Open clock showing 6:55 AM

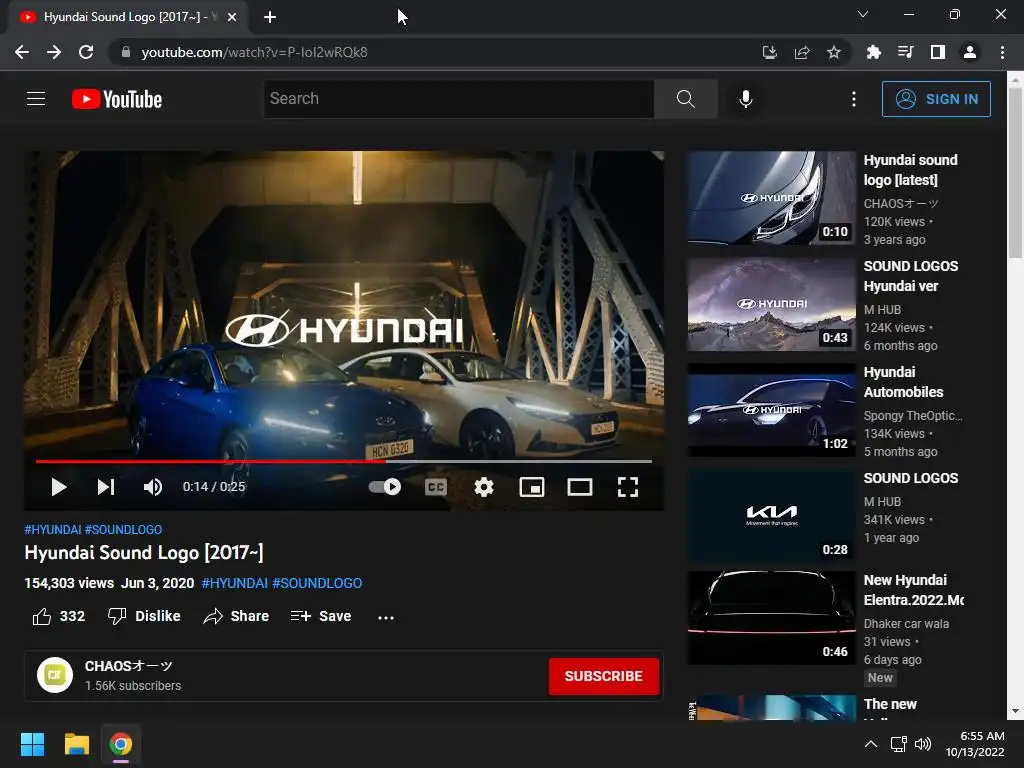point(975,744)
